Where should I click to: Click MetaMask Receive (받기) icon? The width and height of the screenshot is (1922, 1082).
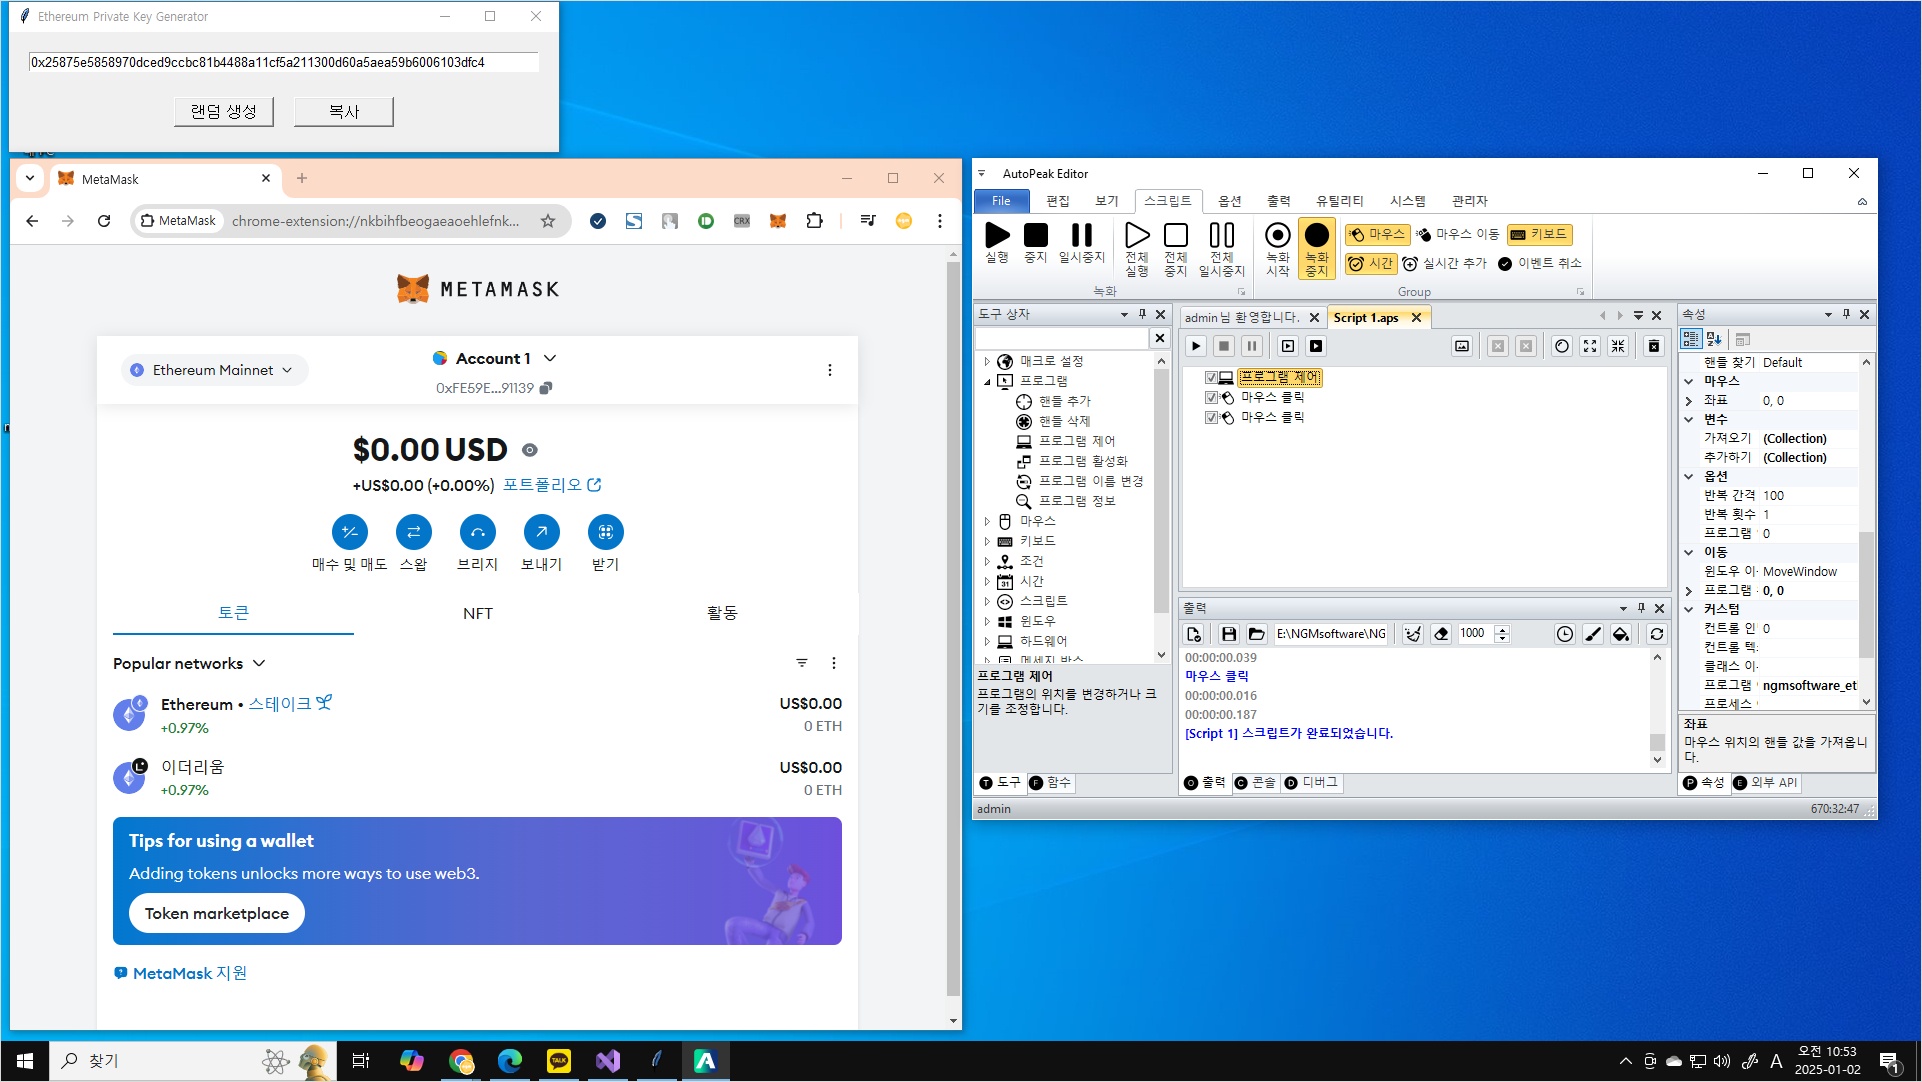[606, 532]
